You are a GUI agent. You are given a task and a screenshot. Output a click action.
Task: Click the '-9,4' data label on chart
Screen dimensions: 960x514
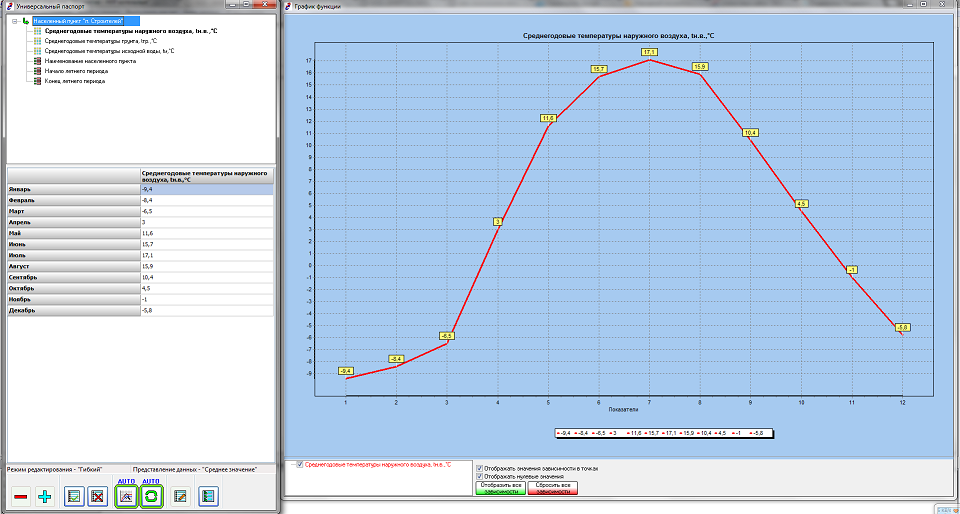pyautogui.click(x=346, y=371)
